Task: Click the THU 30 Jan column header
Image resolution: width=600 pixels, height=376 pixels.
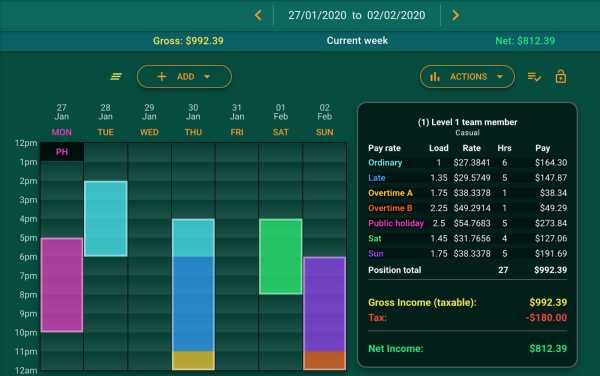Action: tap(193, 120)
